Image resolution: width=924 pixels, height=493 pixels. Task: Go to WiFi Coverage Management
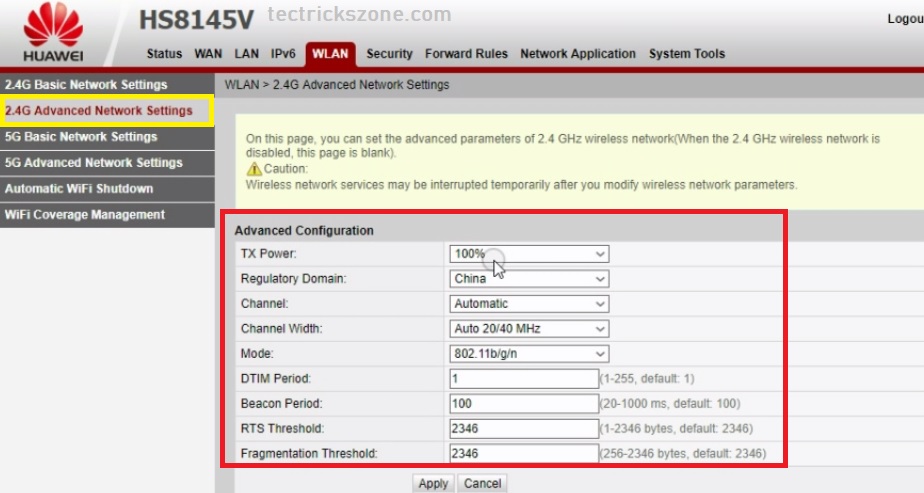click(x=85, y=215)
